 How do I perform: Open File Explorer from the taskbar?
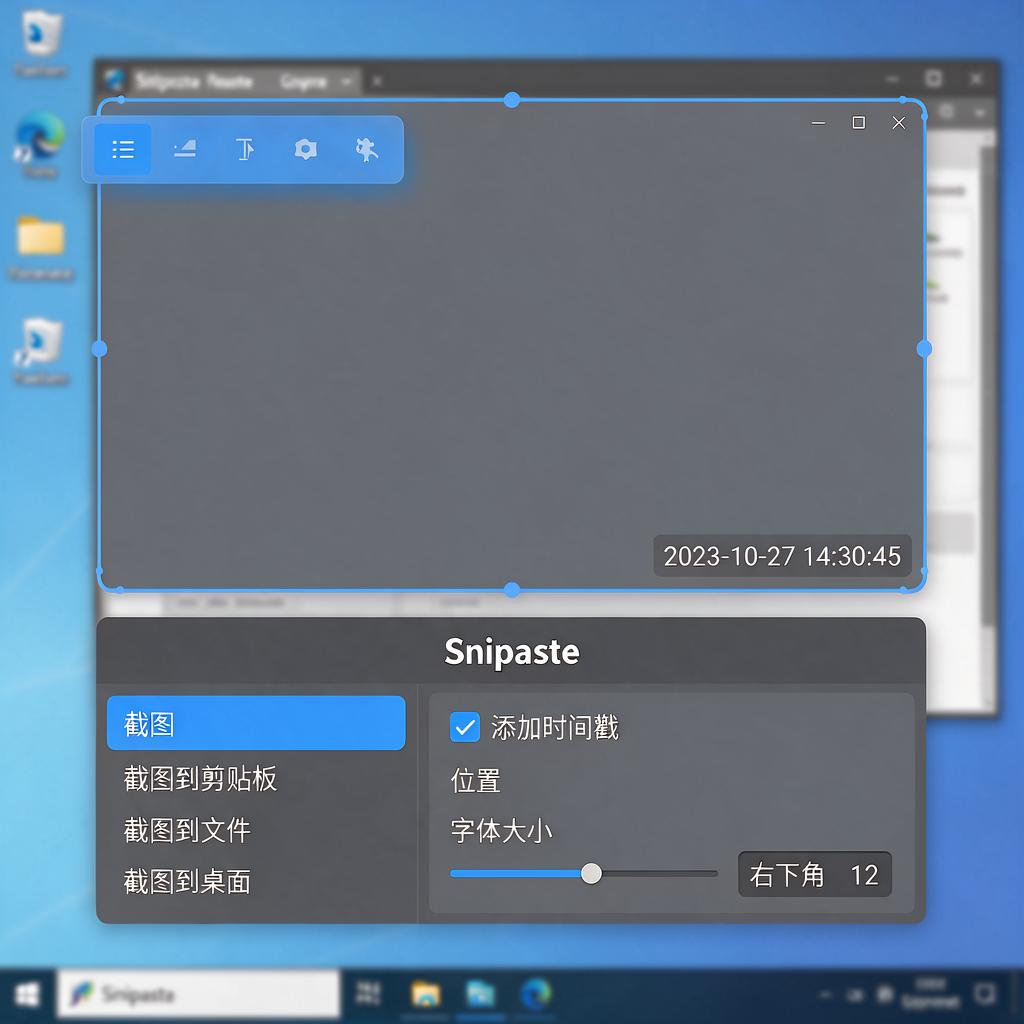(x=426, y=994)
